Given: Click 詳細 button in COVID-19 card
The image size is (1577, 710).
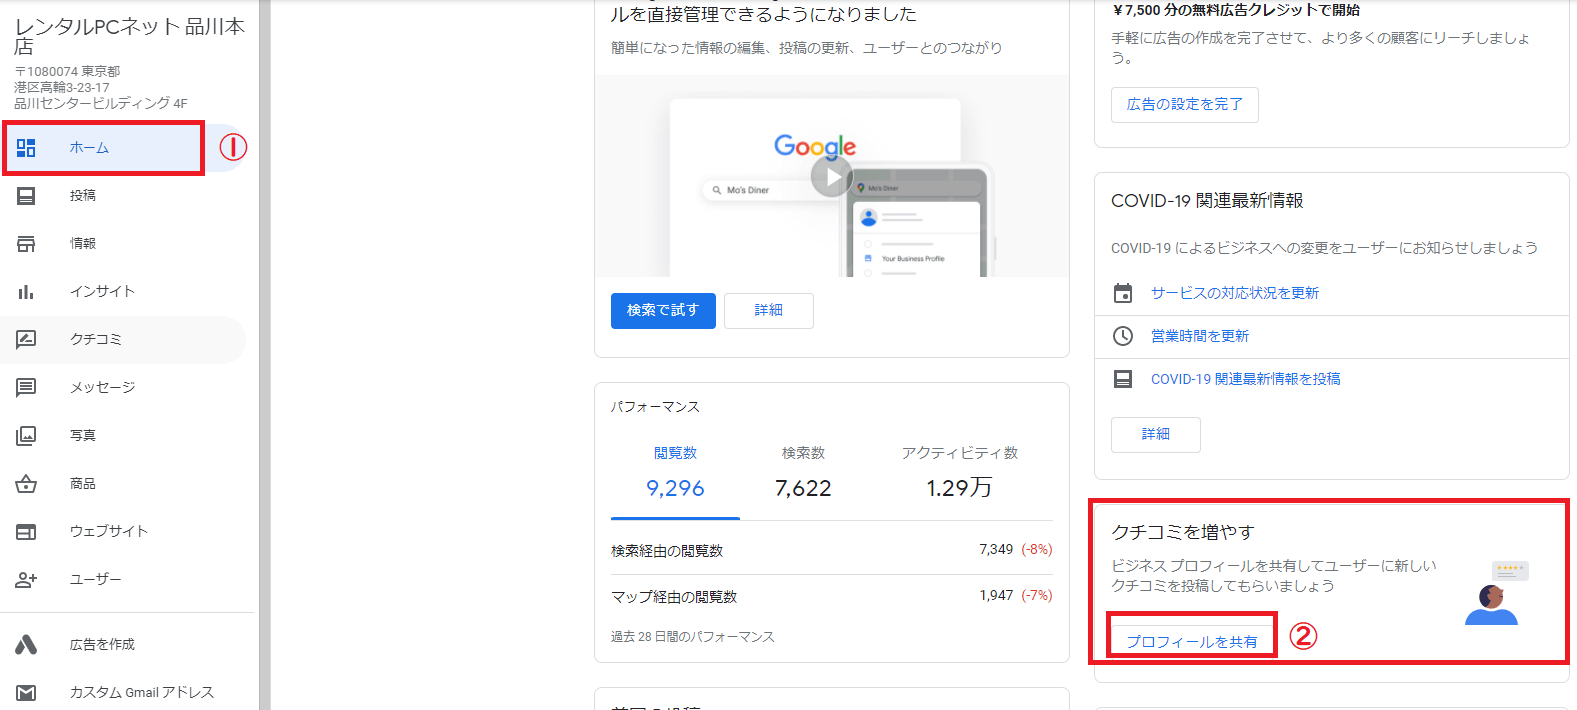Looking at the screenshot, I should coord(1156,435).
